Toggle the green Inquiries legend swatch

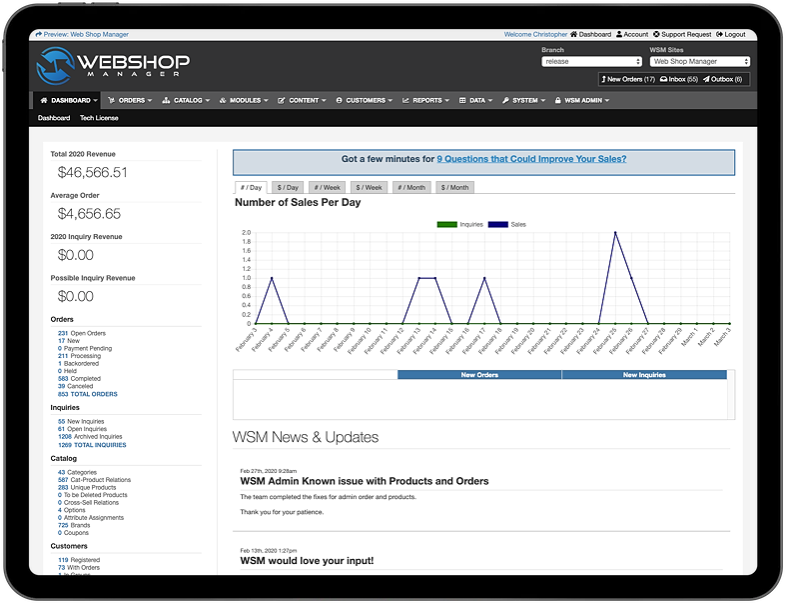tap(447, 225)
